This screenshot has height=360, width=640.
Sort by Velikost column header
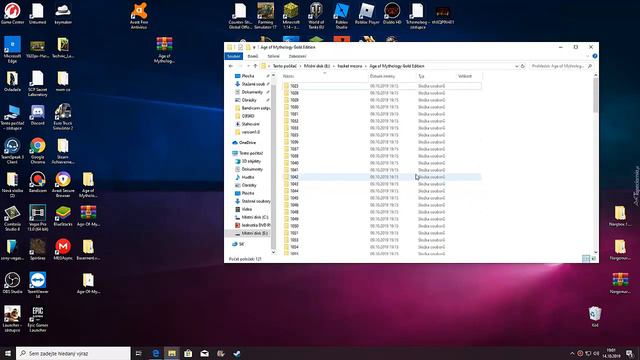468,76
